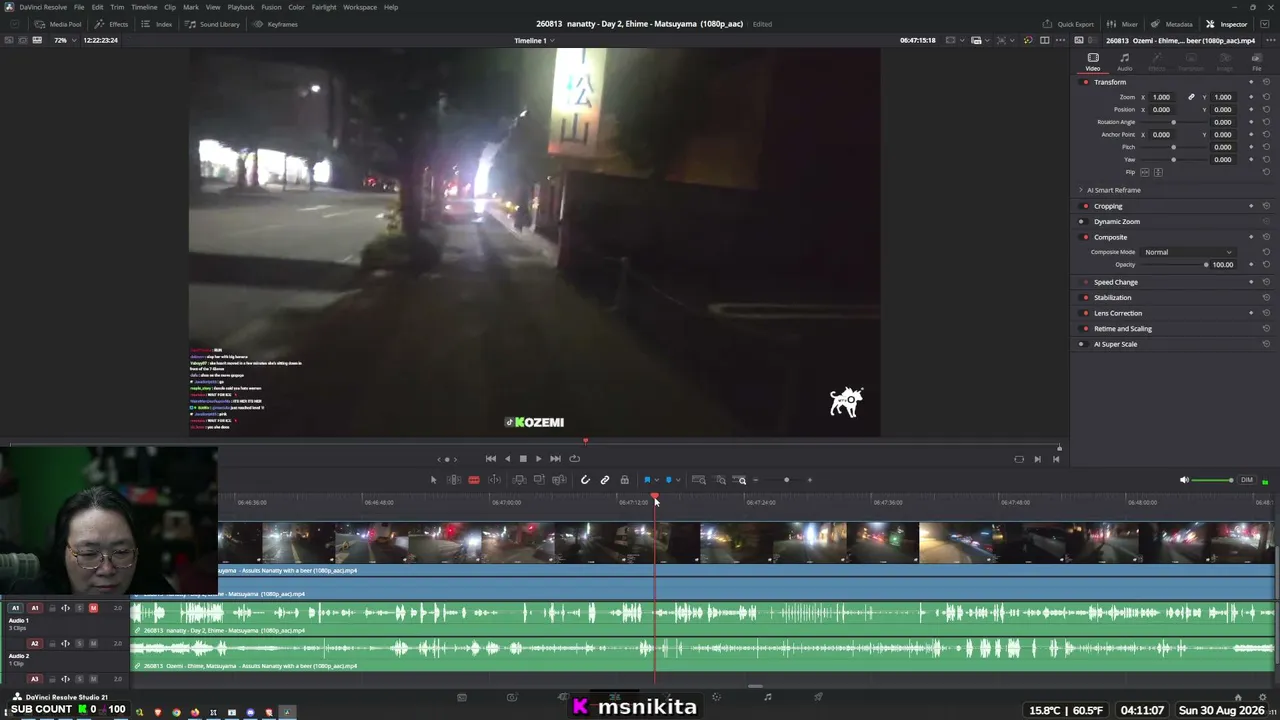
Task: Toggle the Lens Correction switch
Action: click(1085, 313)
